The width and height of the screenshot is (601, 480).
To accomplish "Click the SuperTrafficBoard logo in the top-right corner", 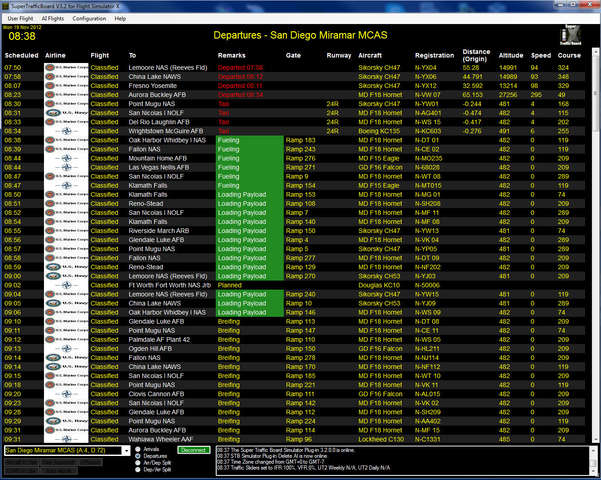I will tap(570, 36).
